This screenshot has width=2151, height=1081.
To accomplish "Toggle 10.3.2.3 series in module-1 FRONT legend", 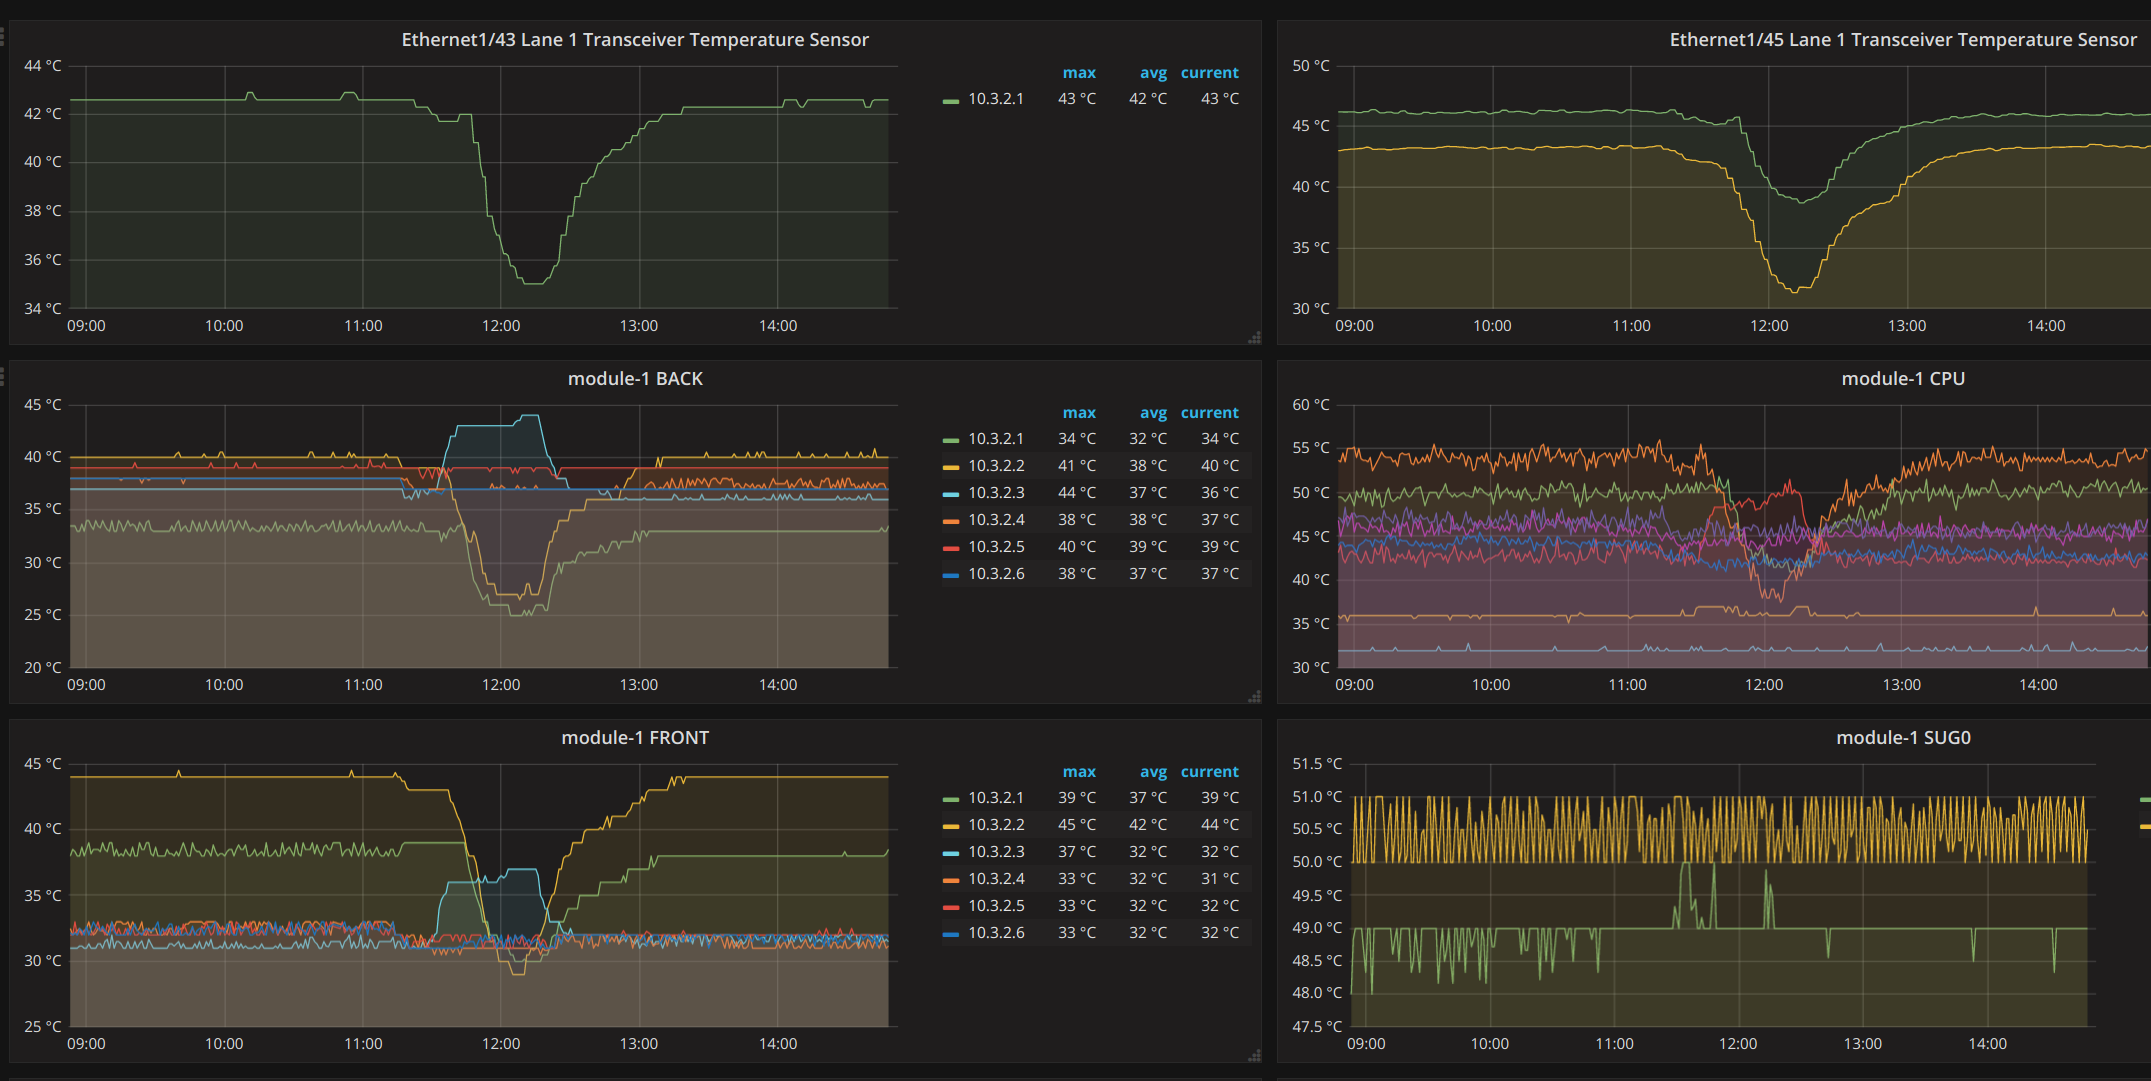I will (x=996, y=852).
